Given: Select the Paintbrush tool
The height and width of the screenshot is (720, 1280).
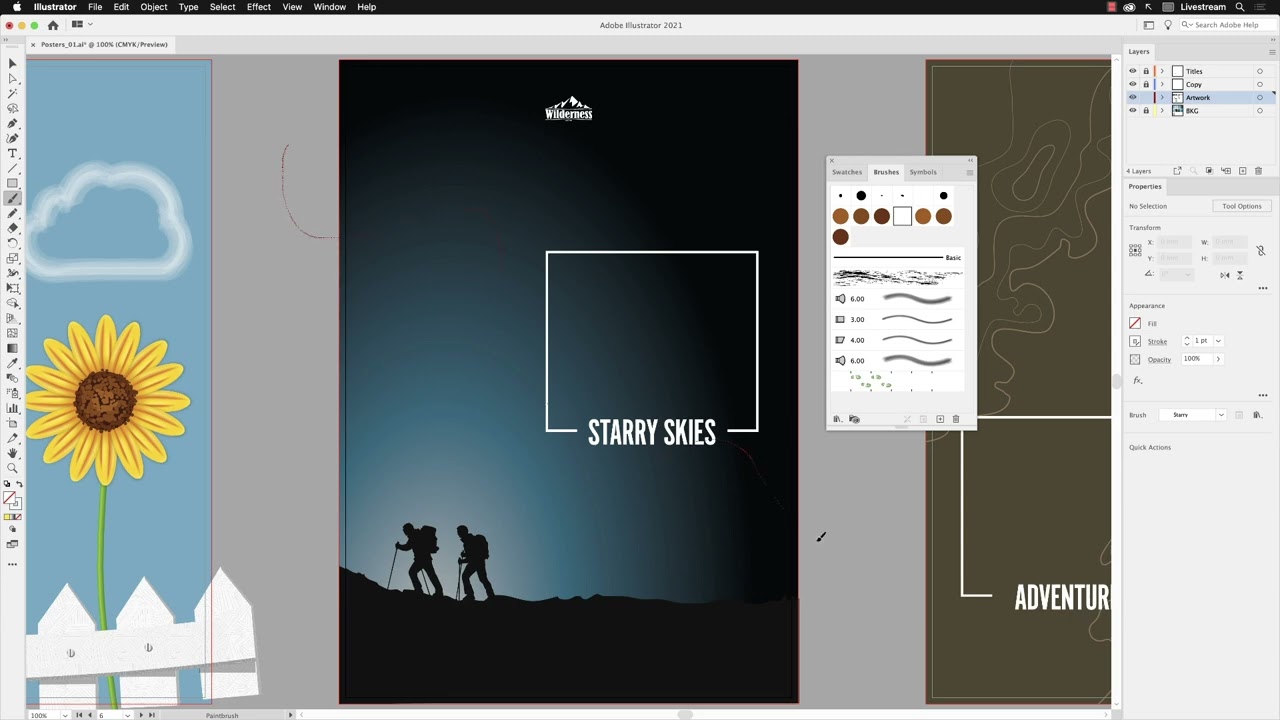Looking at the screenshot, I should point(12,198).
